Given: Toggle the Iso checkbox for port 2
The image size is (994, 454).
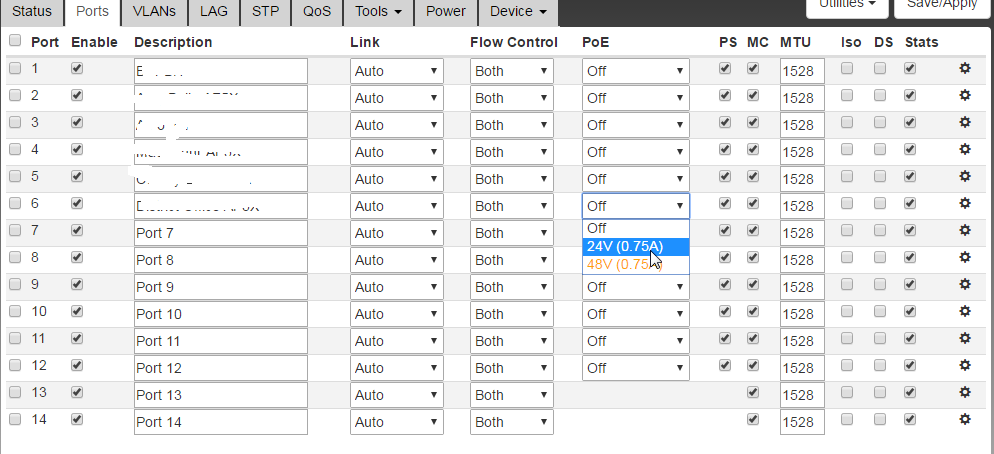Looking at the screenshot, I should point(847,96).
